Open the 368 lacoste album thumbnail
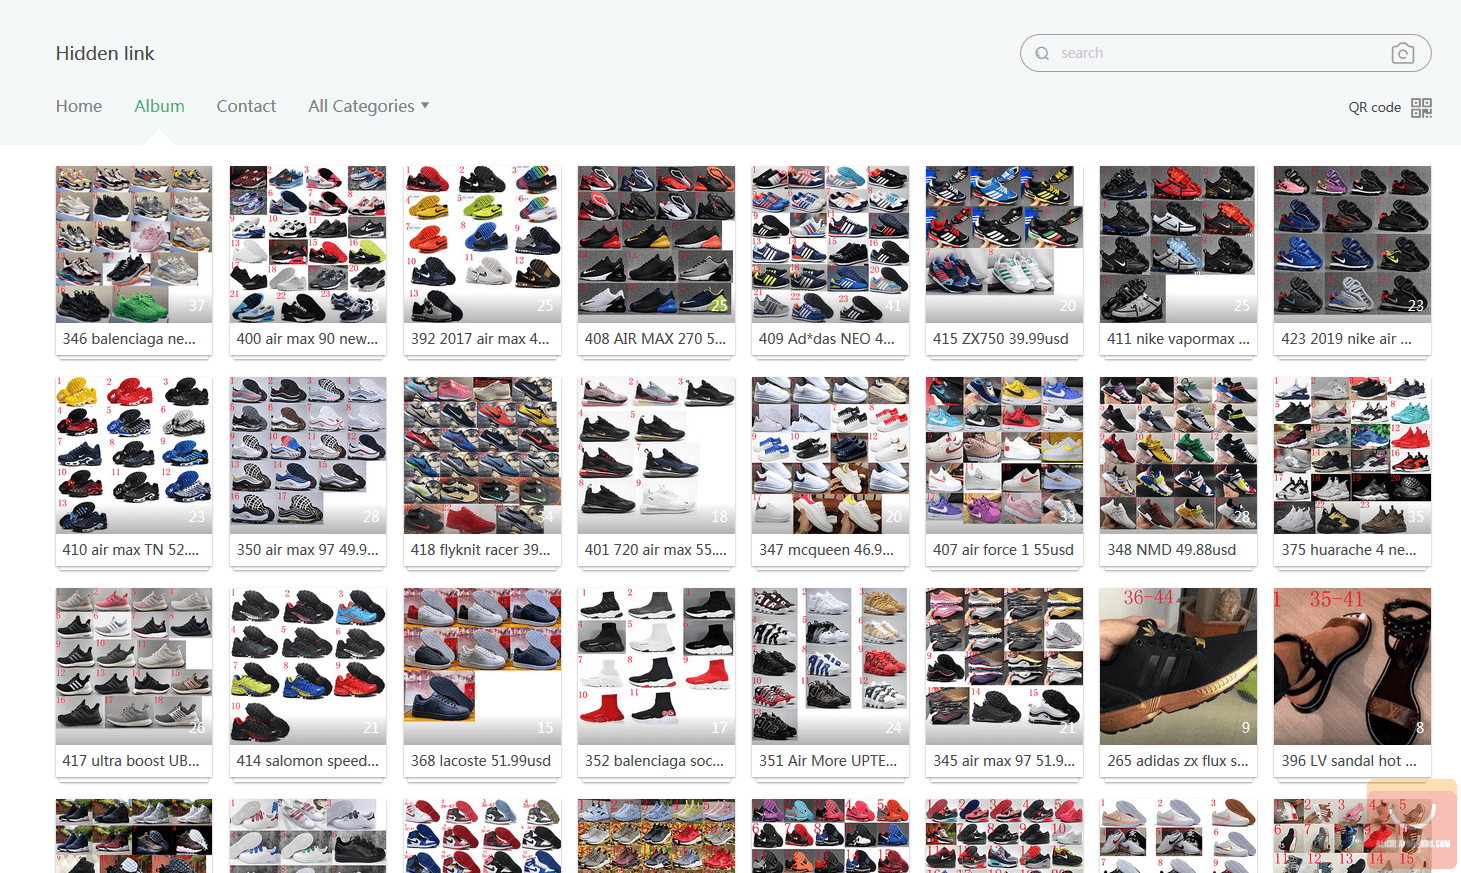The height and width of the screenshot is (873, 1461). pos(482,666)
